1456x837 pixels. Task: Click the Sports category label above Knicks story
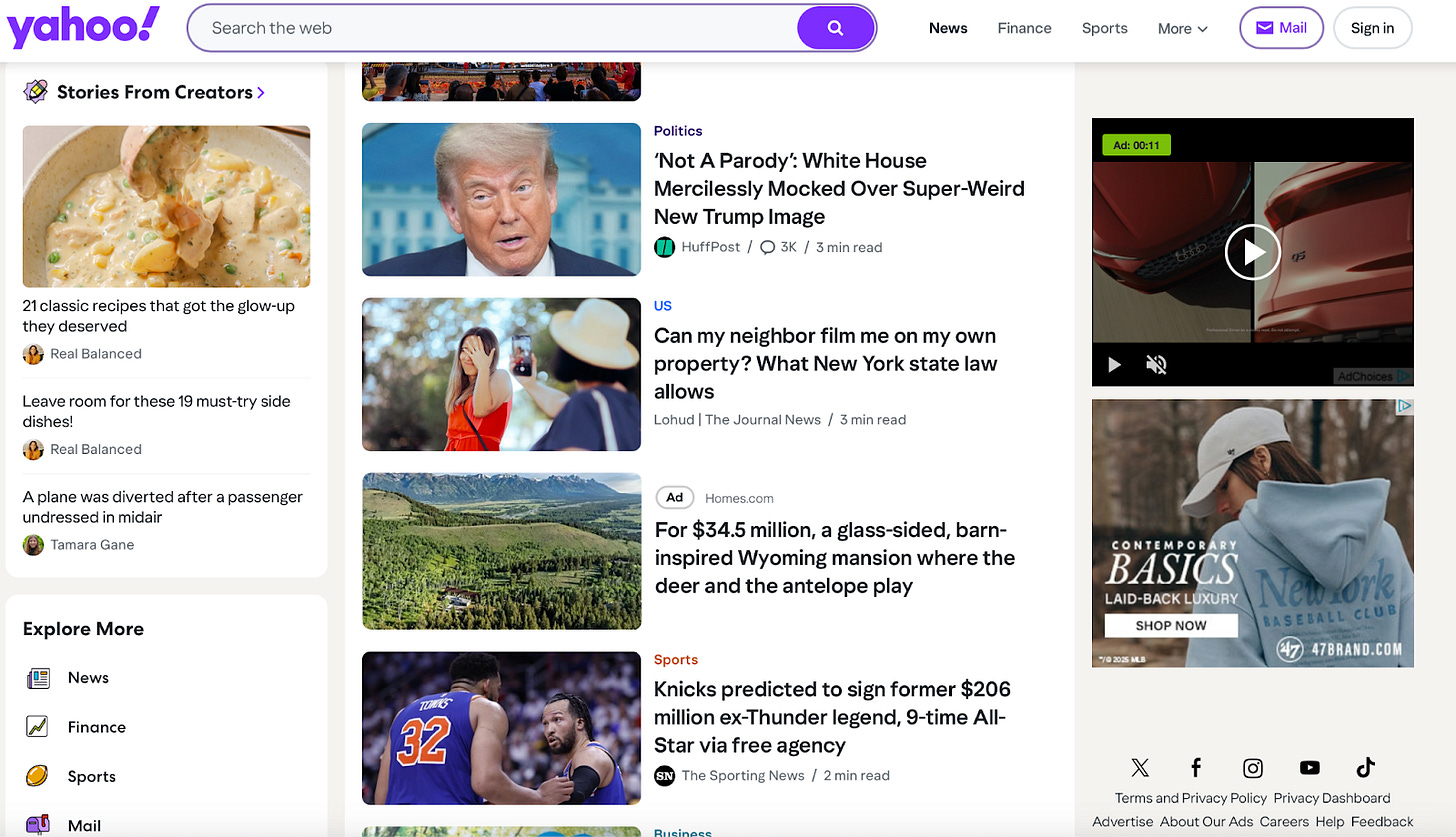click(x=676, y=660)
